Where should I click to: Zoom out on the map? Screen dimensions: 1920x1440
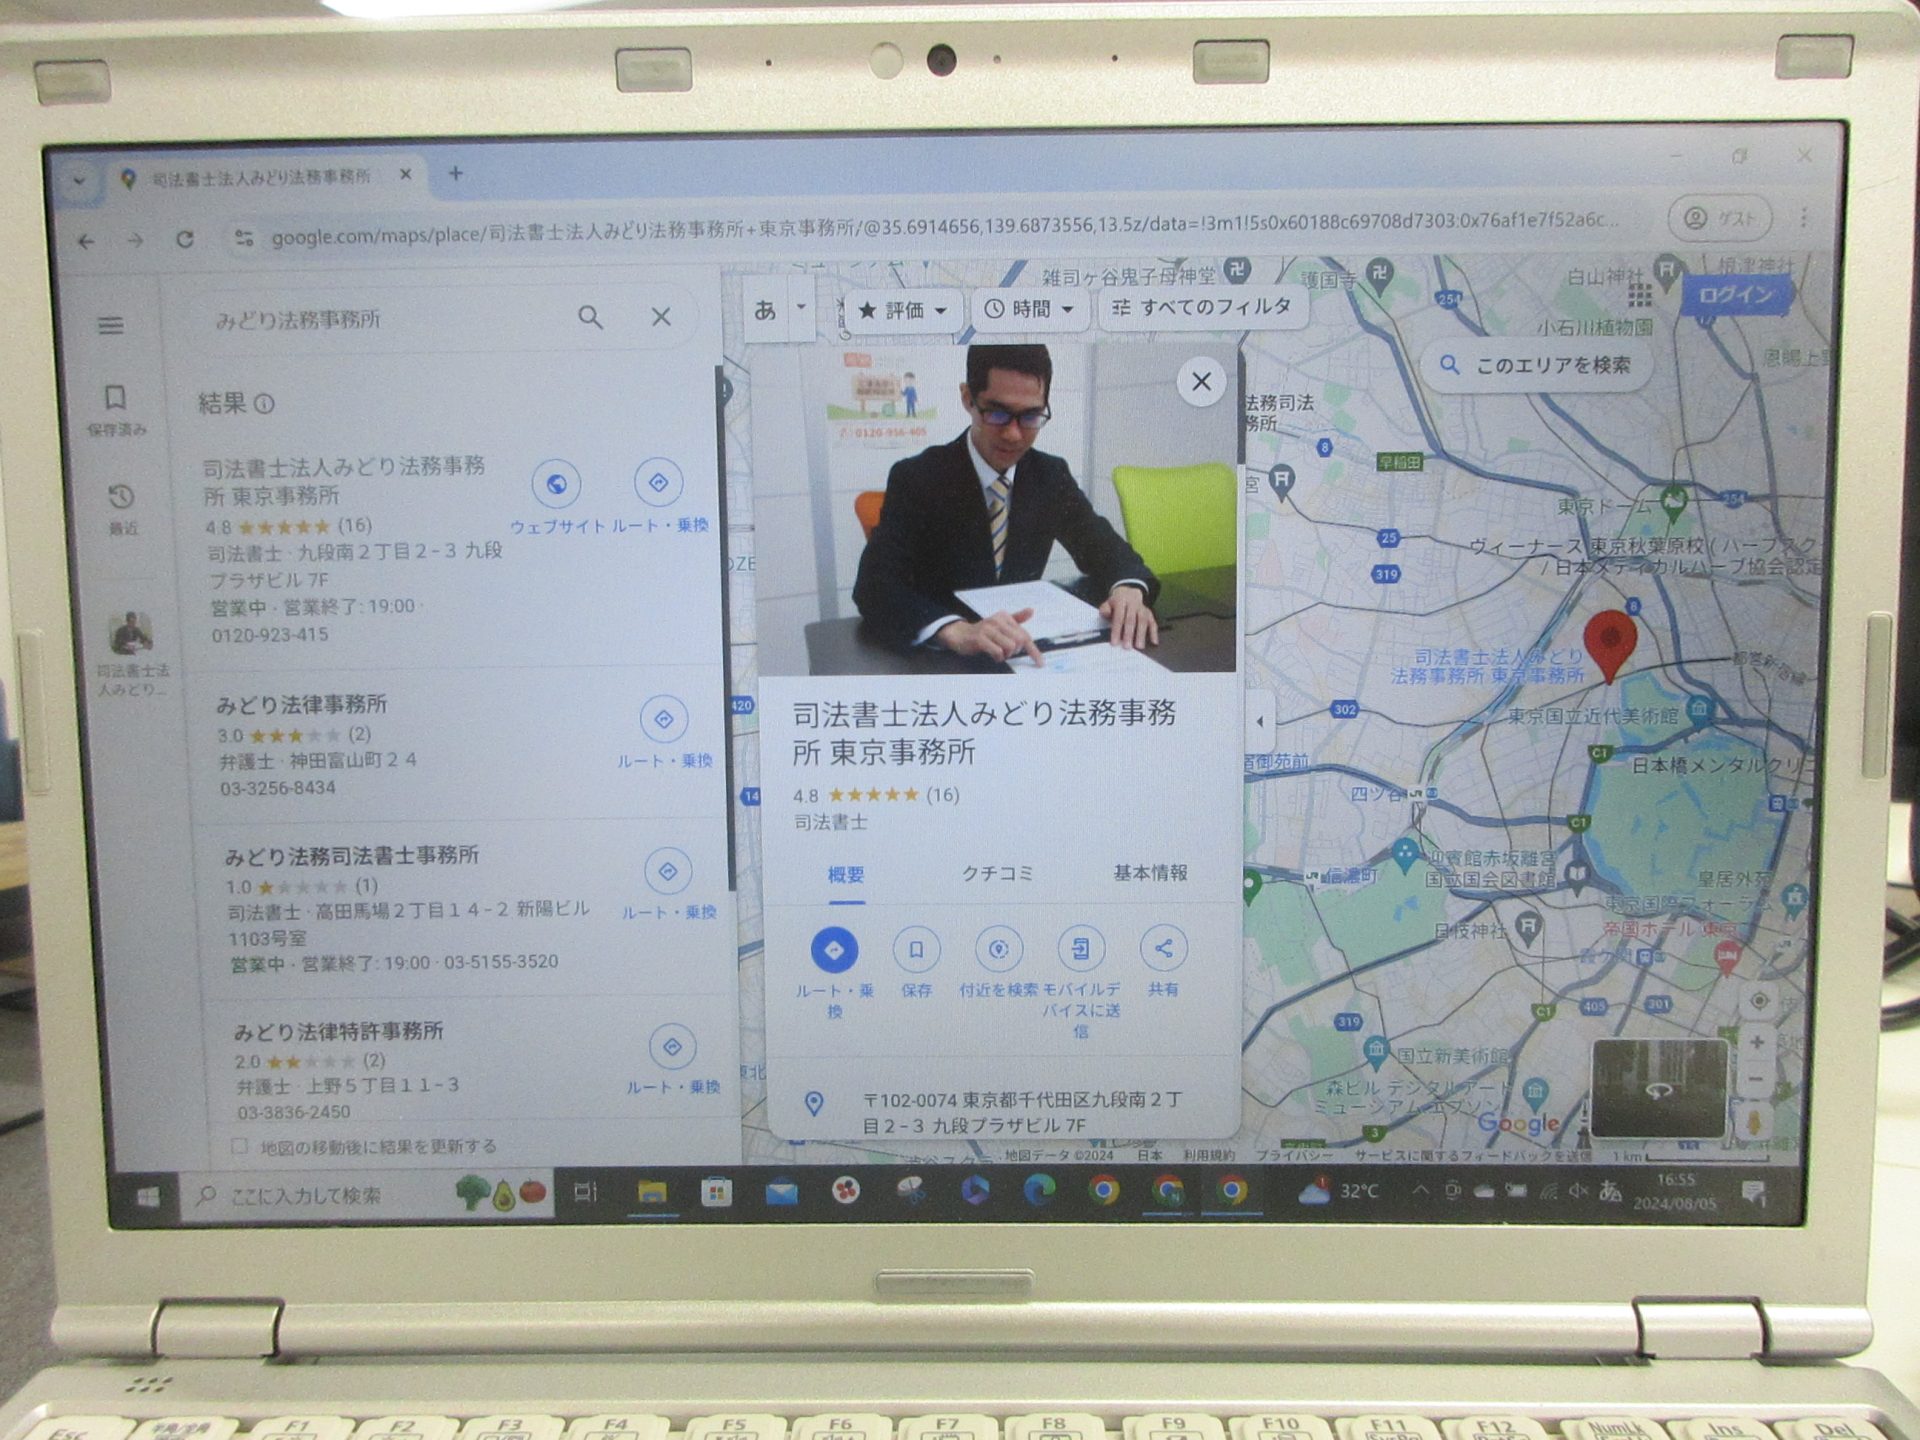(x=1757, y=1079)
